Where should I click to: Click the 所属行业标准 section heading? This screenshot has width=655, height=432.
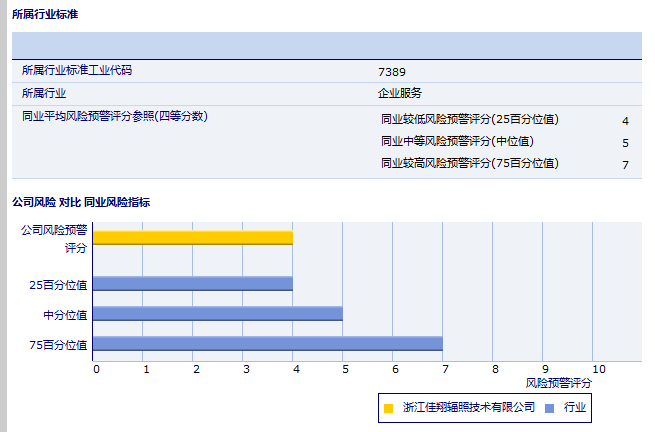[x=45, y=15]
